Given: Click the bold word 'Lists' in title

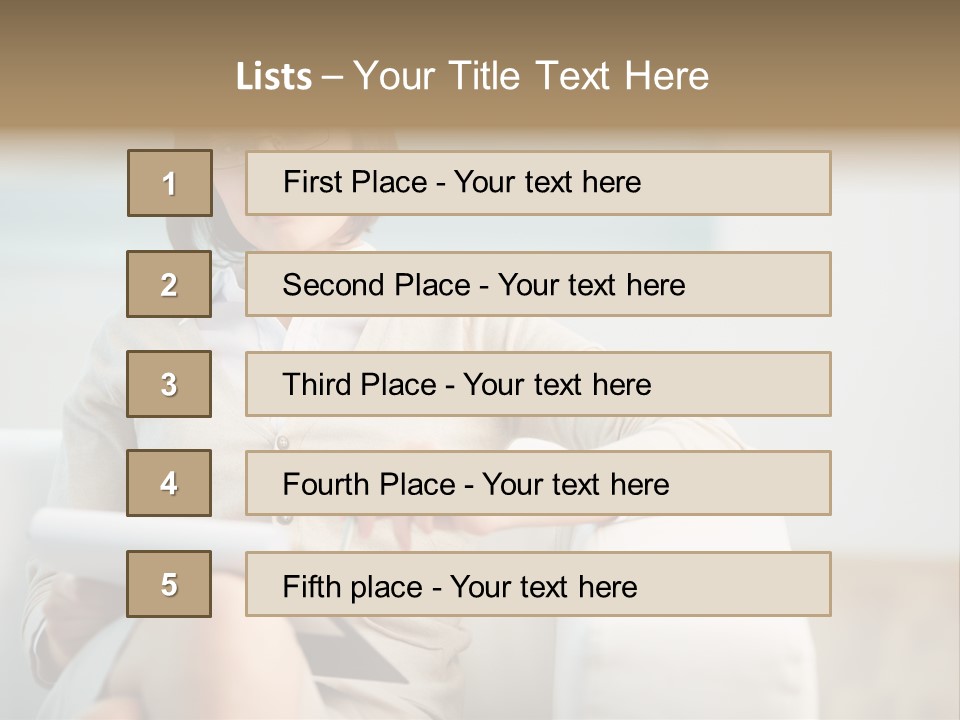Looking at the screenshot, I should pos(273,76).
